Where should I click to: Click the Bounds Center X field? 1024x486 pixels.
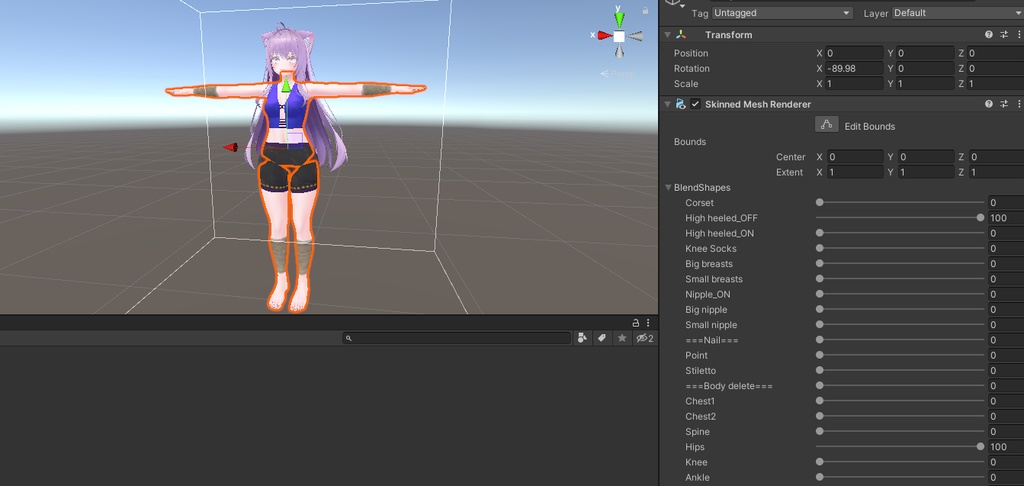pos(854,157)
